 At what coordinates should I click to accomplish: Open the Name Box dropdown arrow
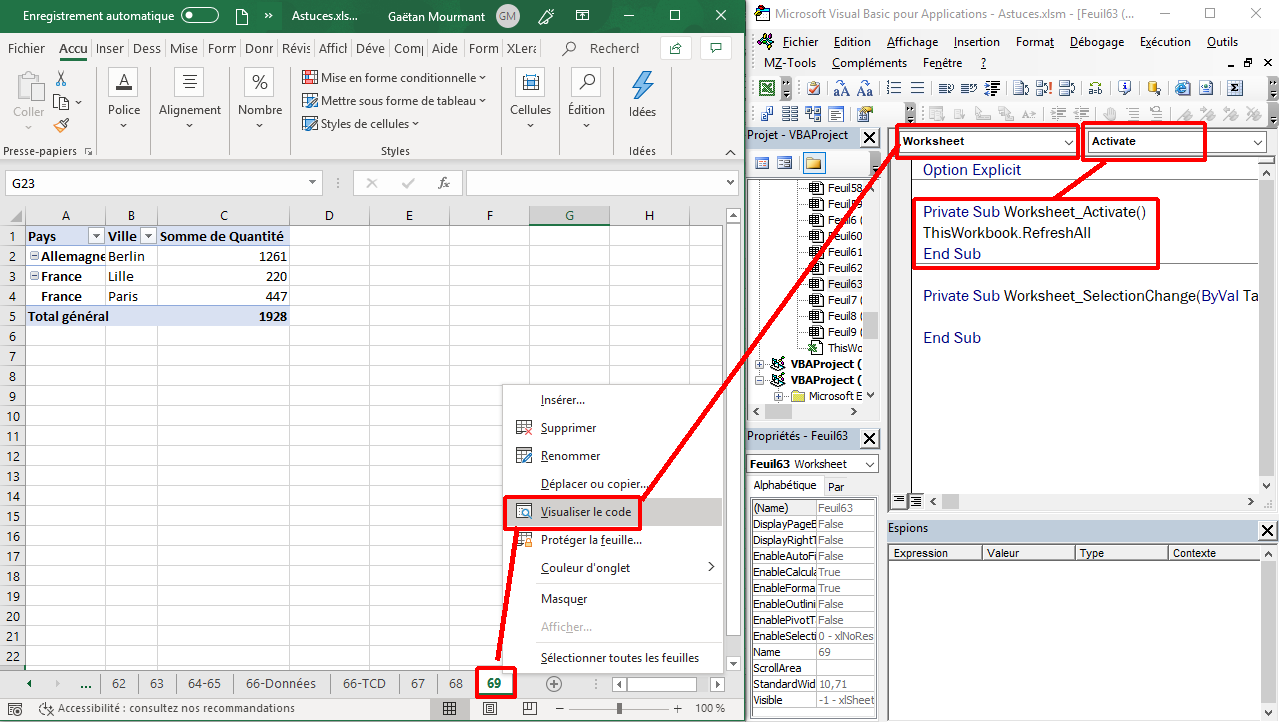pyautogui.click(x=313, y=183)
